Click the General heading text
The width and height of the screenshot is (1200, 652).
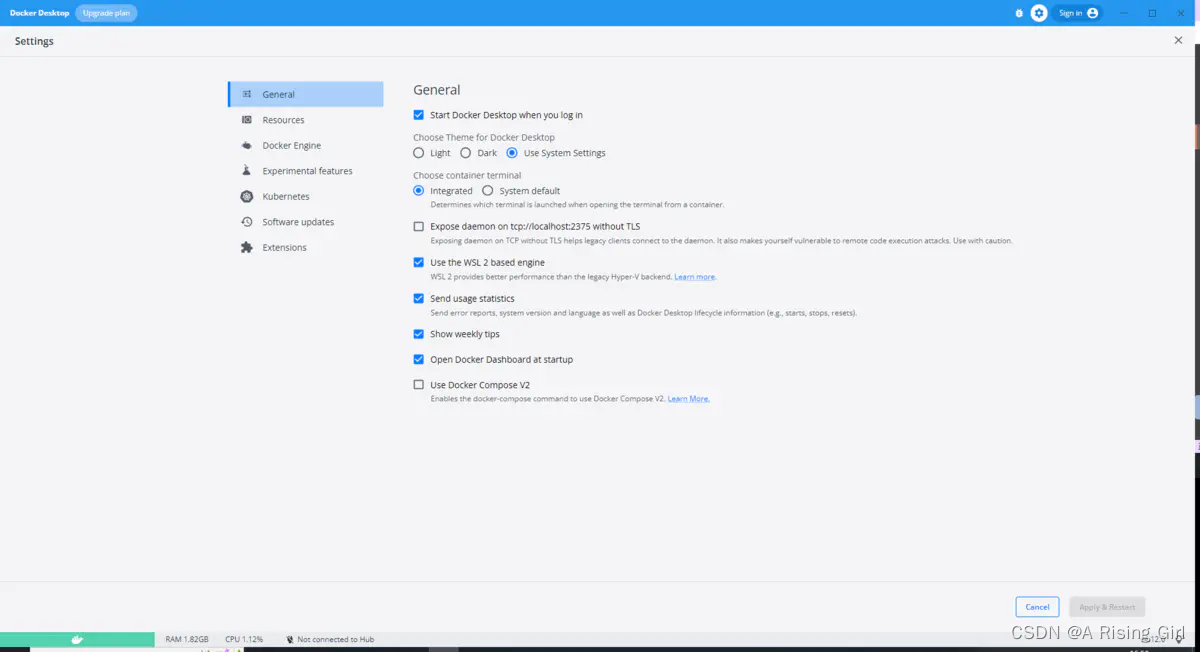(x=437, y=90)
